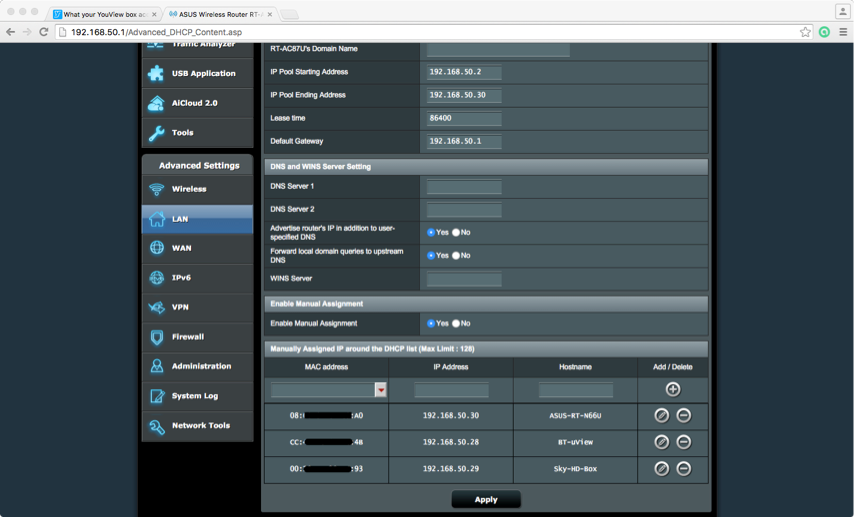The image size is (854, 518).
Task: Open the IPv6 settings page
Action: [197, 278]
